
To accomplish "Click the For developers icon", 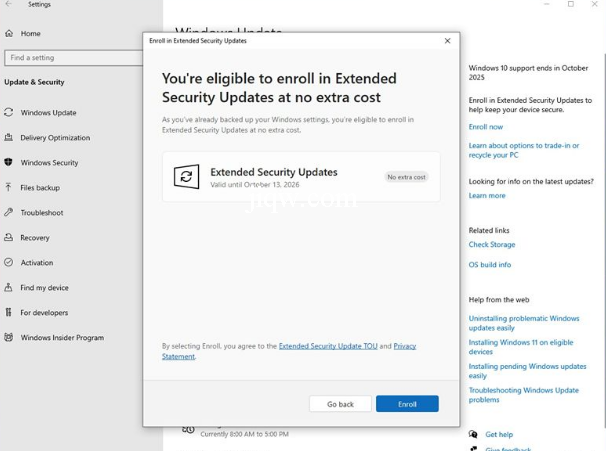I will coord(9,312).
